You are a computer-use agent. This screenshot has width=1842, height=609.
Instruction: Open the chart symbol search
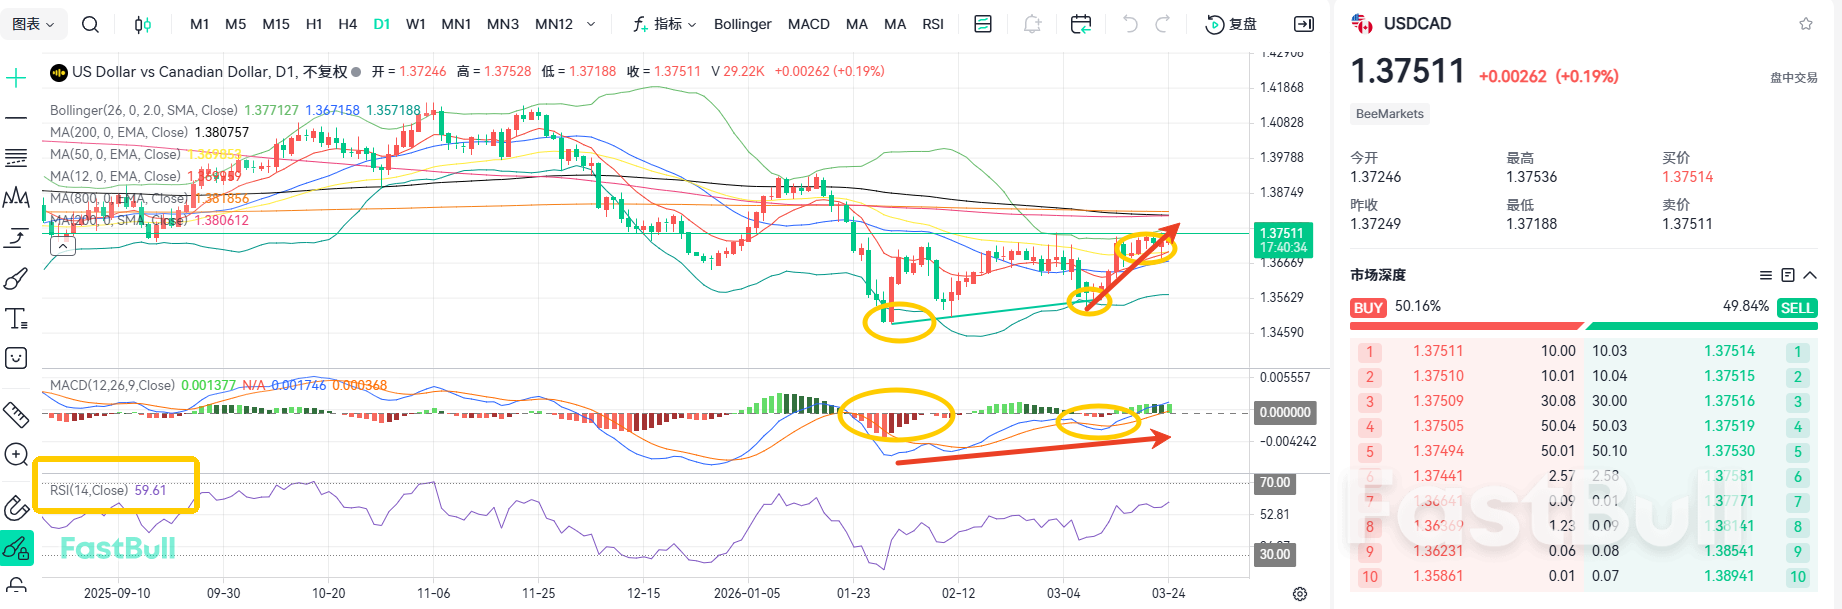click(x=90, y=24)
